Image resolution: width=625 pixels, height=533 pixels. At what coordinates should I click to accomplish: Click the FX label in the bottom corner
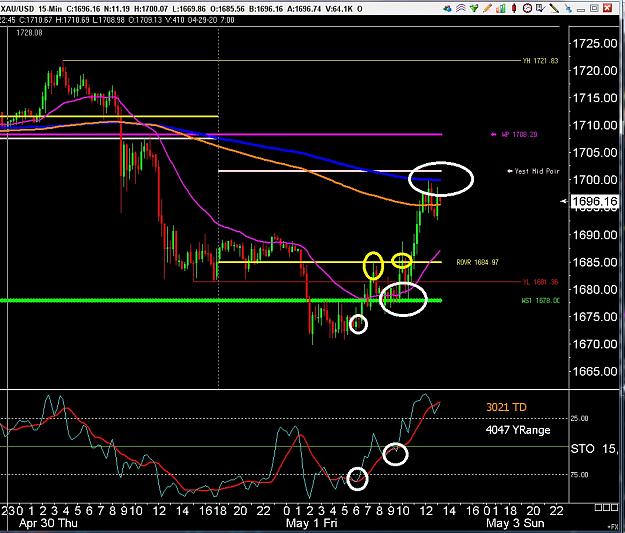(x=614, y=526)
